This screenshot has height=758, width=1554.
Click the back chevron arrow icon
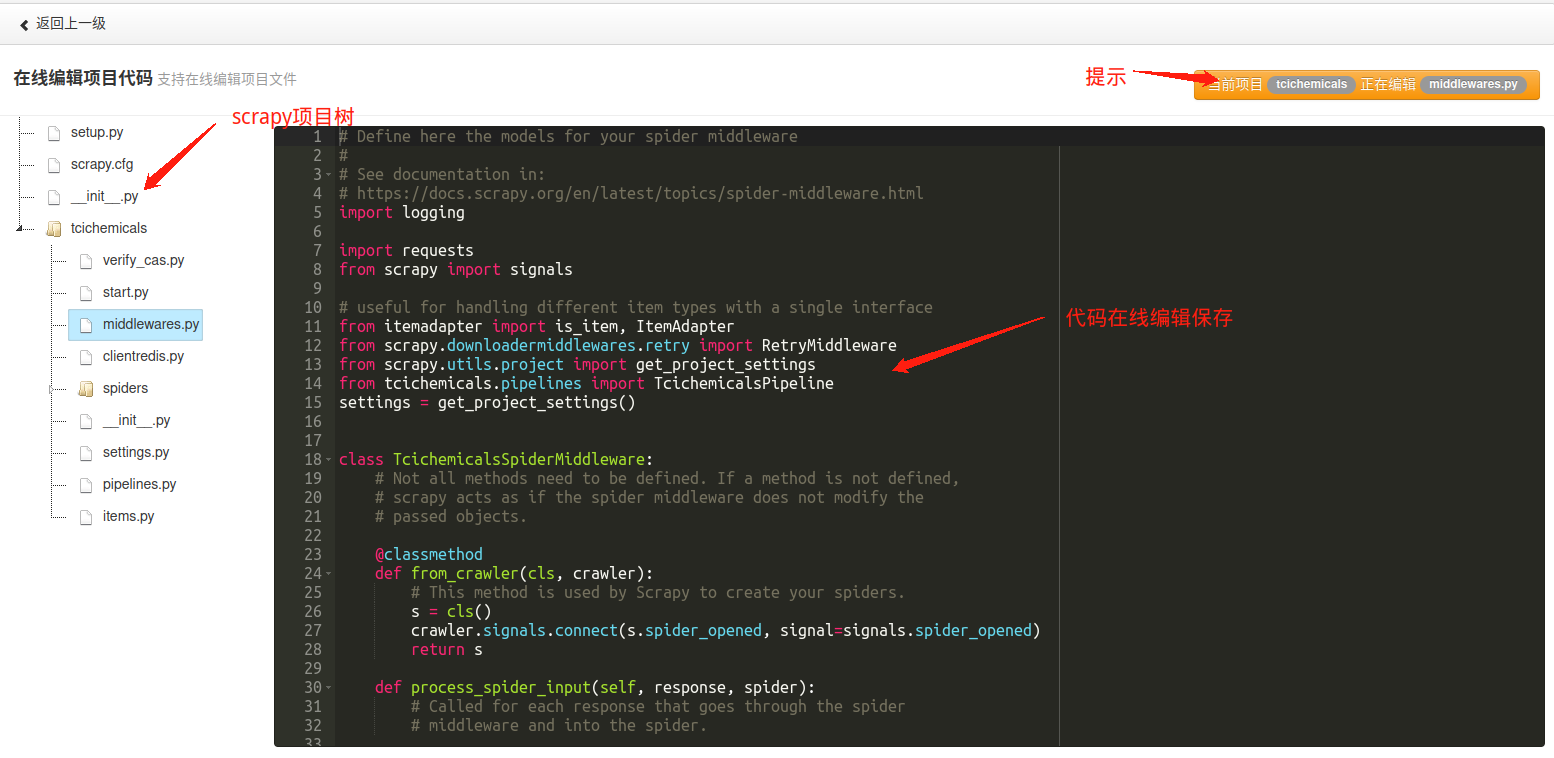click(x=24, y=24)
